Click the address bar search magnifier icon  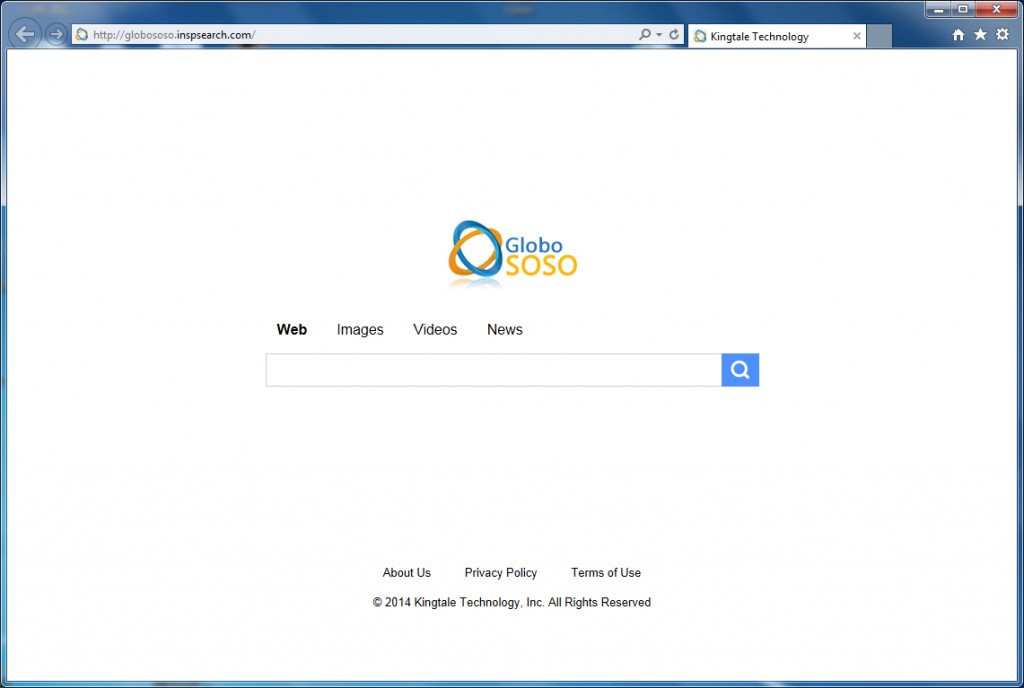[645, 34]
